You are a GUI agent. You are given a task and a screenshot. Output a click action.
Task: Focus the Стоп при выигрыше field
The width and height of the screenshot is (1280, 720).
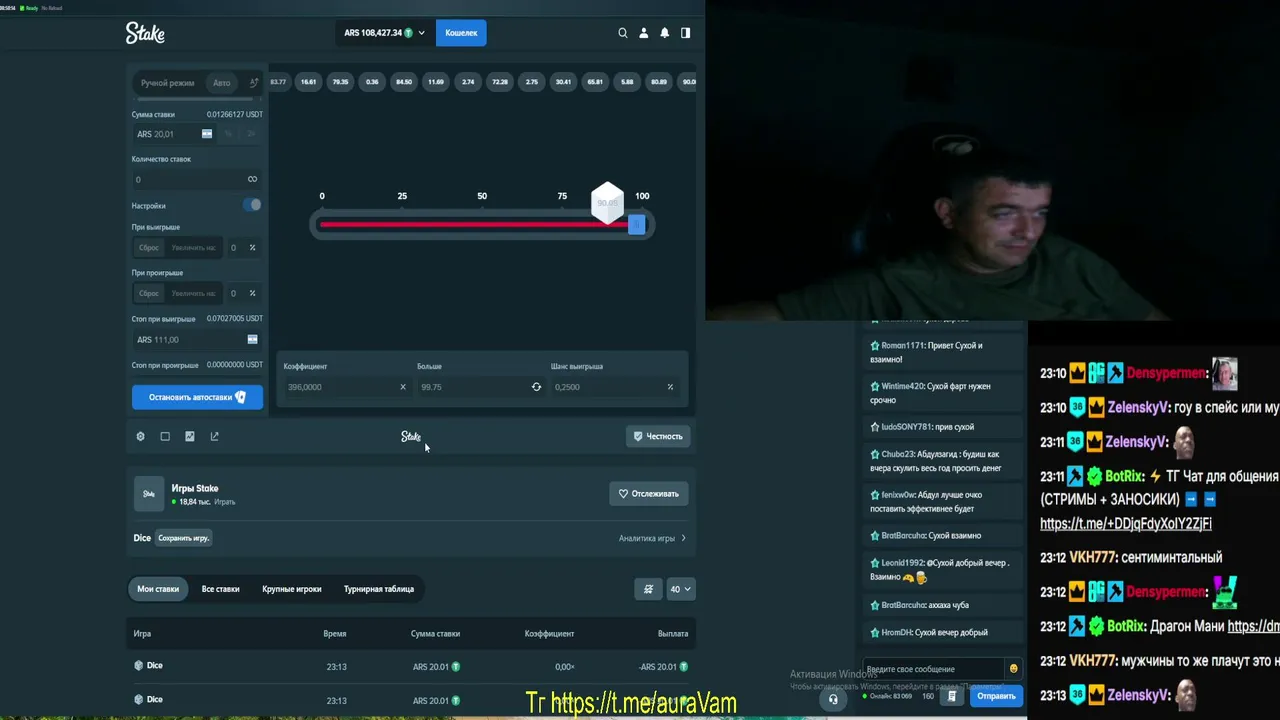[x=197, y=340]
